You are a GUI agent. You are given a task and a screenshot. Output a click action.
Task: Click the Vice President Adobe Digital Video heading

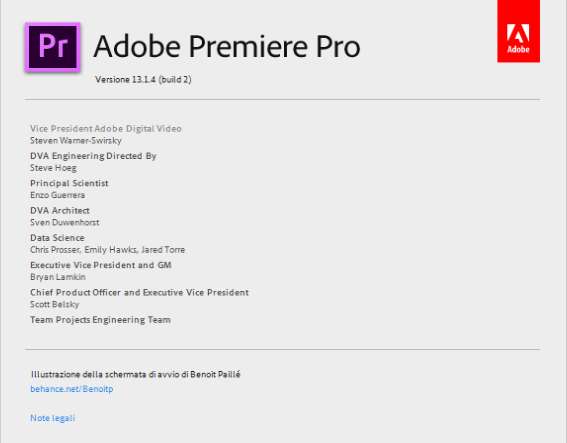[x=106, y=128]
